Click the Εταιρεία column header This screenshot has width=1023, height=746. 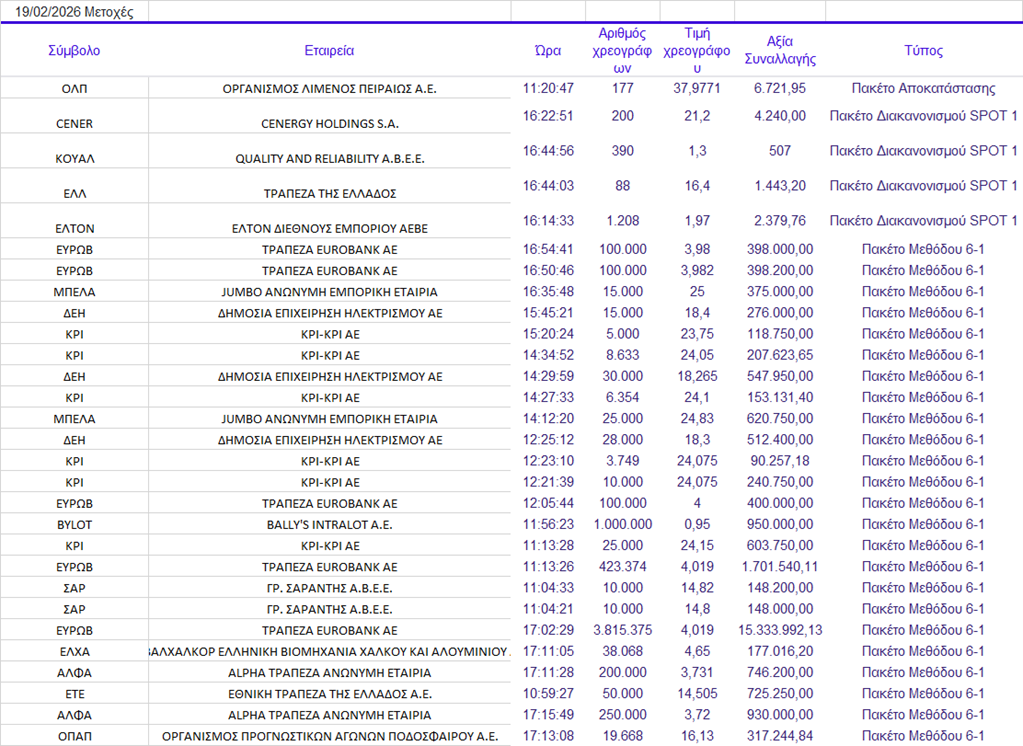329,50
